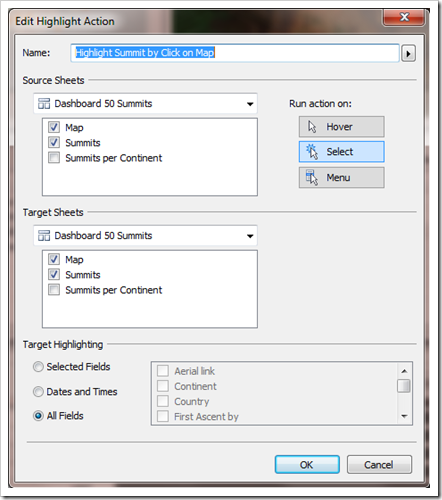Viewport: 442px width, 500px height.
Task: Choose the Selected Fields radio option
Action: (38, 367)
